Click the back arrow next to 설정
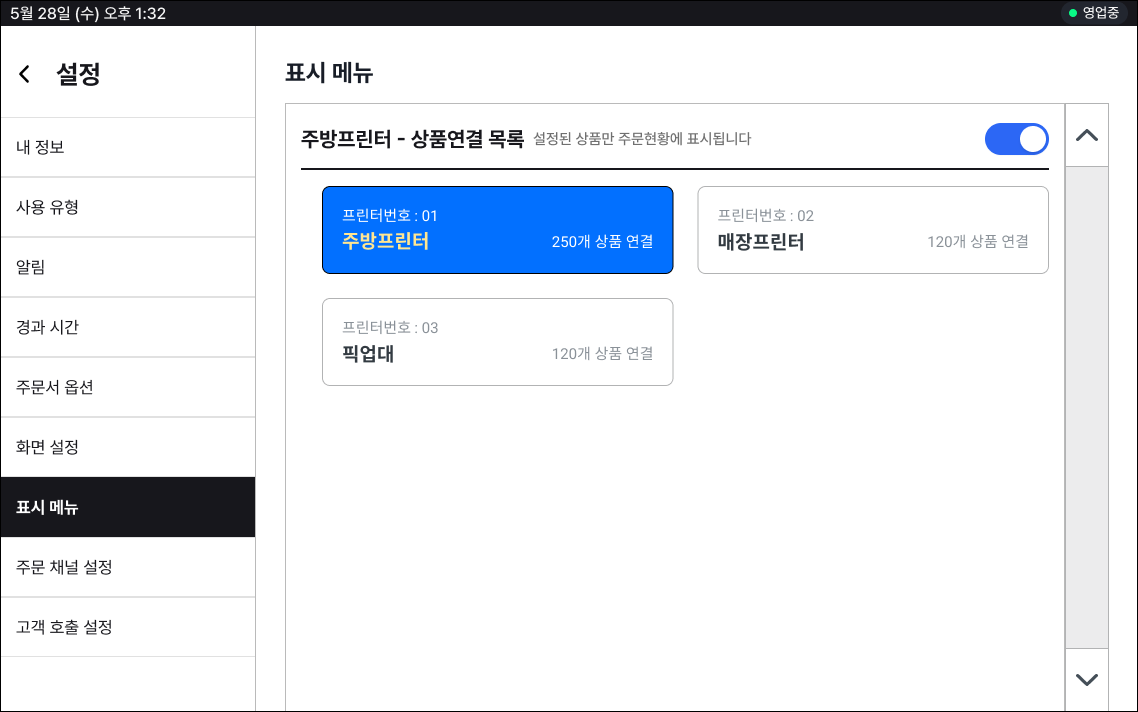Viewport: 1138px width, 712px height. click(25, 74)
